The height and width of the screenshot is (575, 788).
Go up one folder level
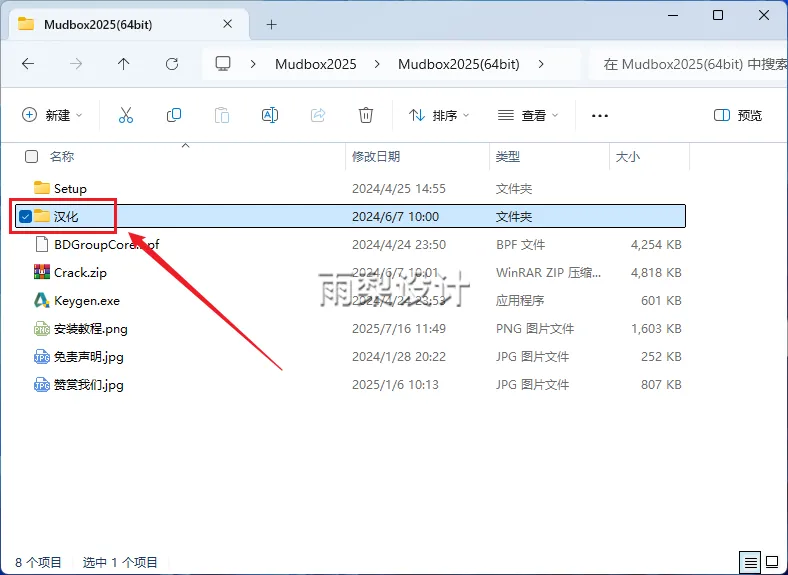point(124,64)
